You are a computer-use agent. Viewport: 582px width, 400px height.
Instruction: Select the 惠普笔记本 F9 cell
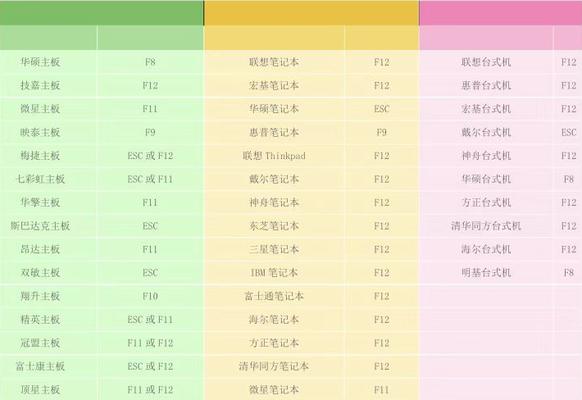coord(382,132)
